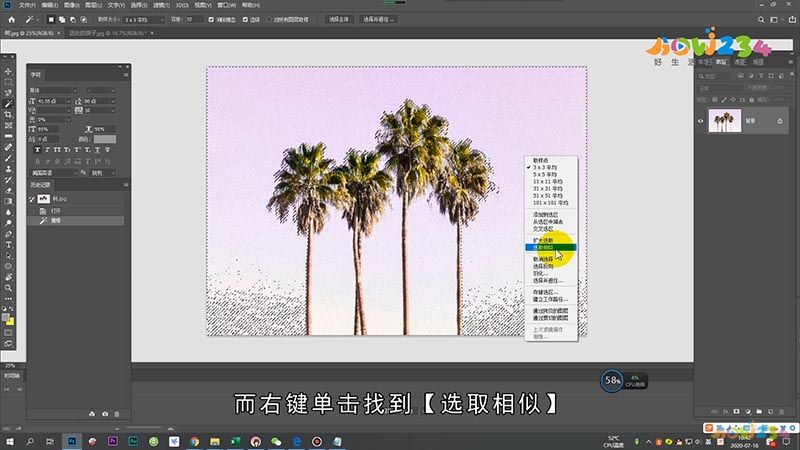Screen dimensions: 800x450
Task: Toggle visibility eye of Background layer
Action: pyautogui.click(x=701, y=121)
